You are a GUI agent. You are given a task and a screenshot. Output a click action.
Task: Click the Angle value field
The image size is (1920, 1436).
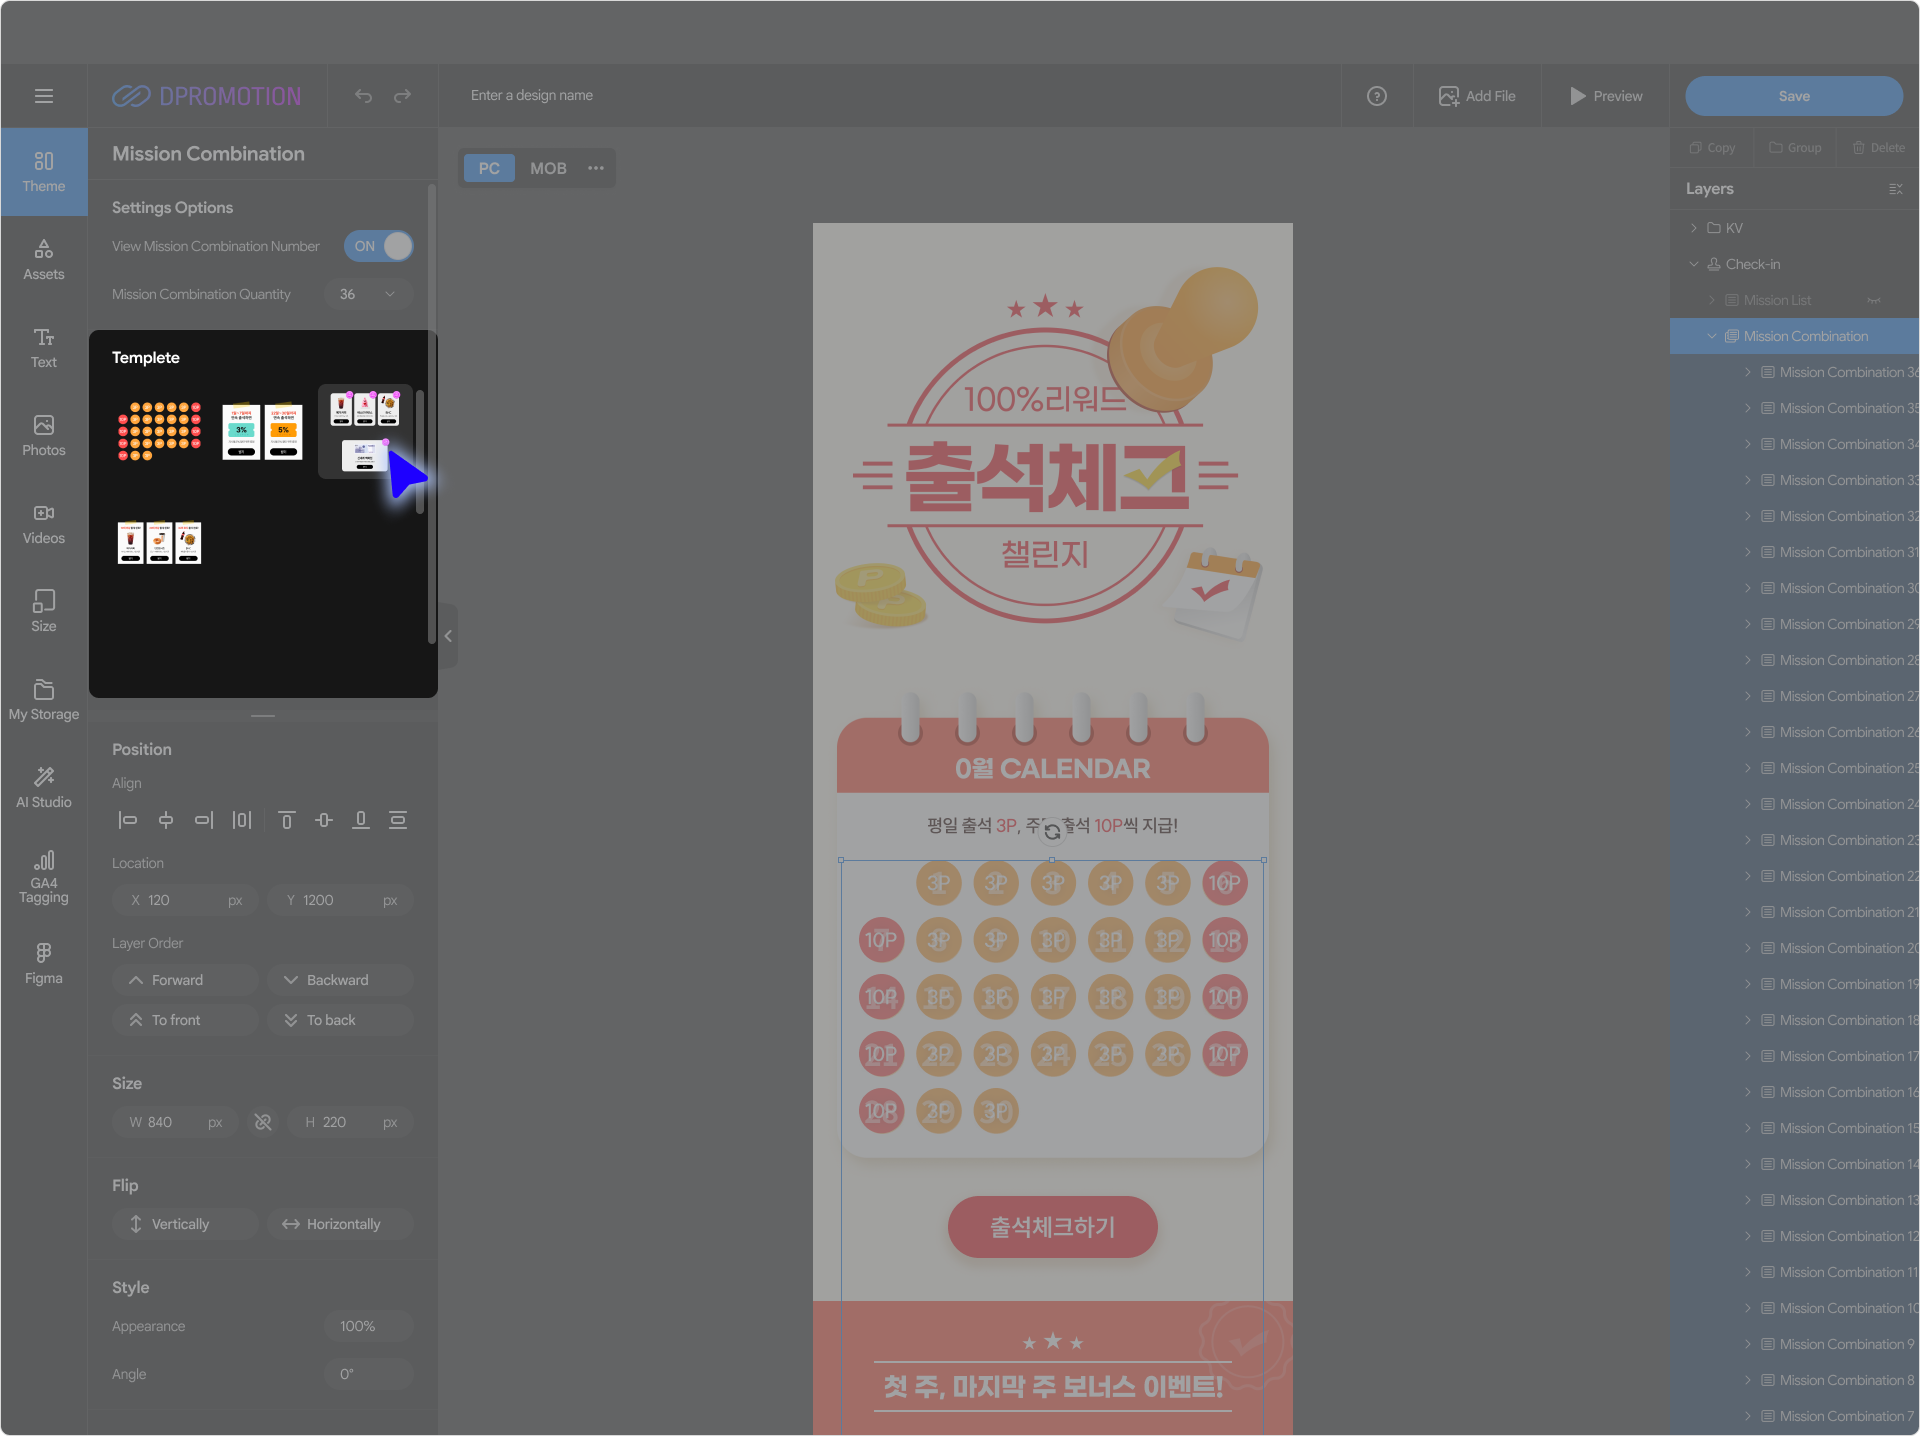[368, 1374]
